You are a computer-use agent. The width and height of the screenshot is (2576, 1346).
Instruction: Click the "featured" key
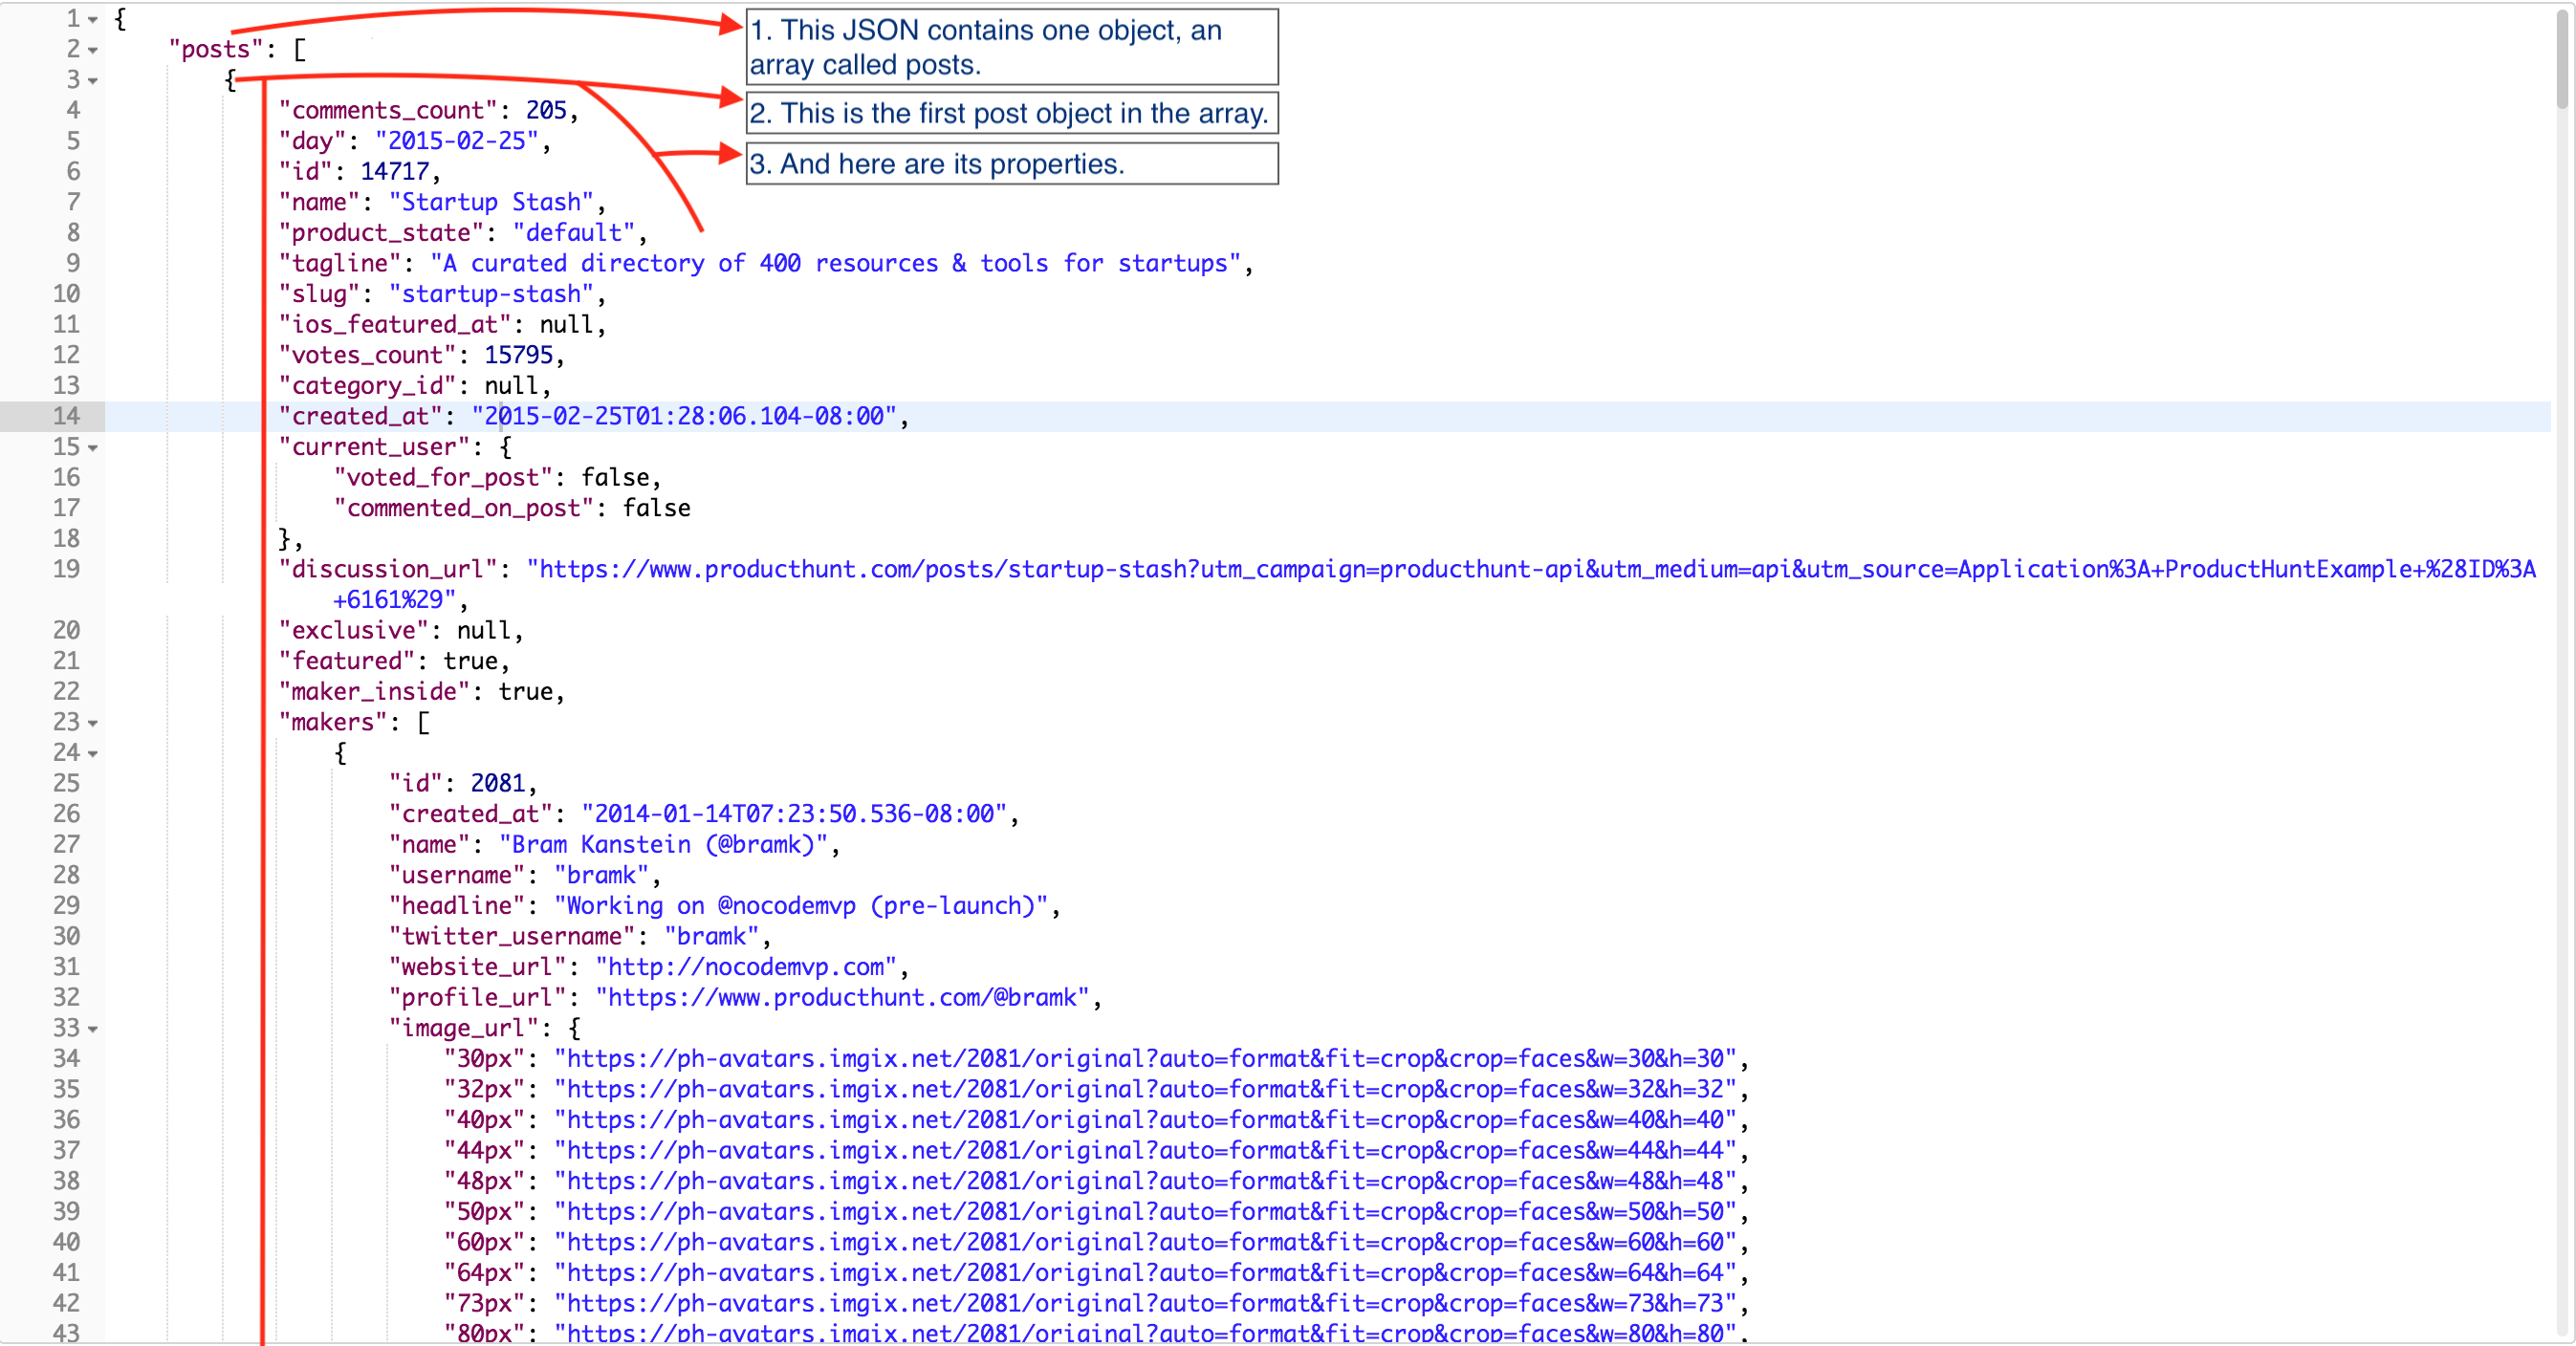(x=347, y=661)
